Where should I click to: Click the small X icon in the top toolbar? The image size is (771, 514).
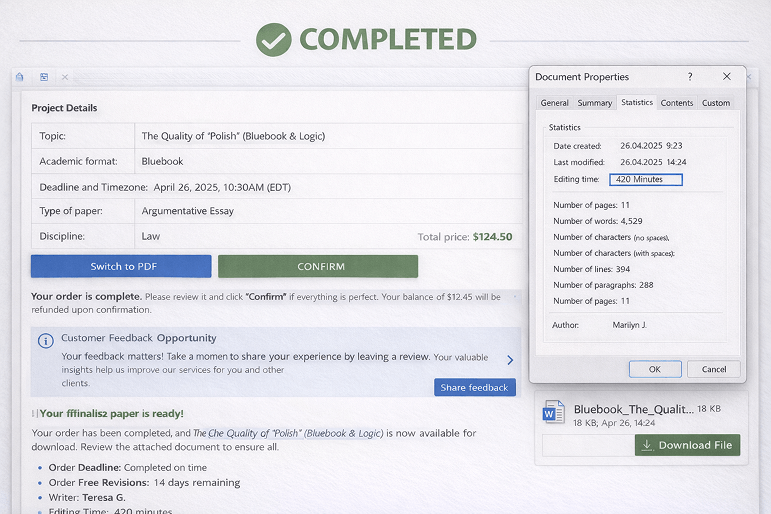point(65,77)
